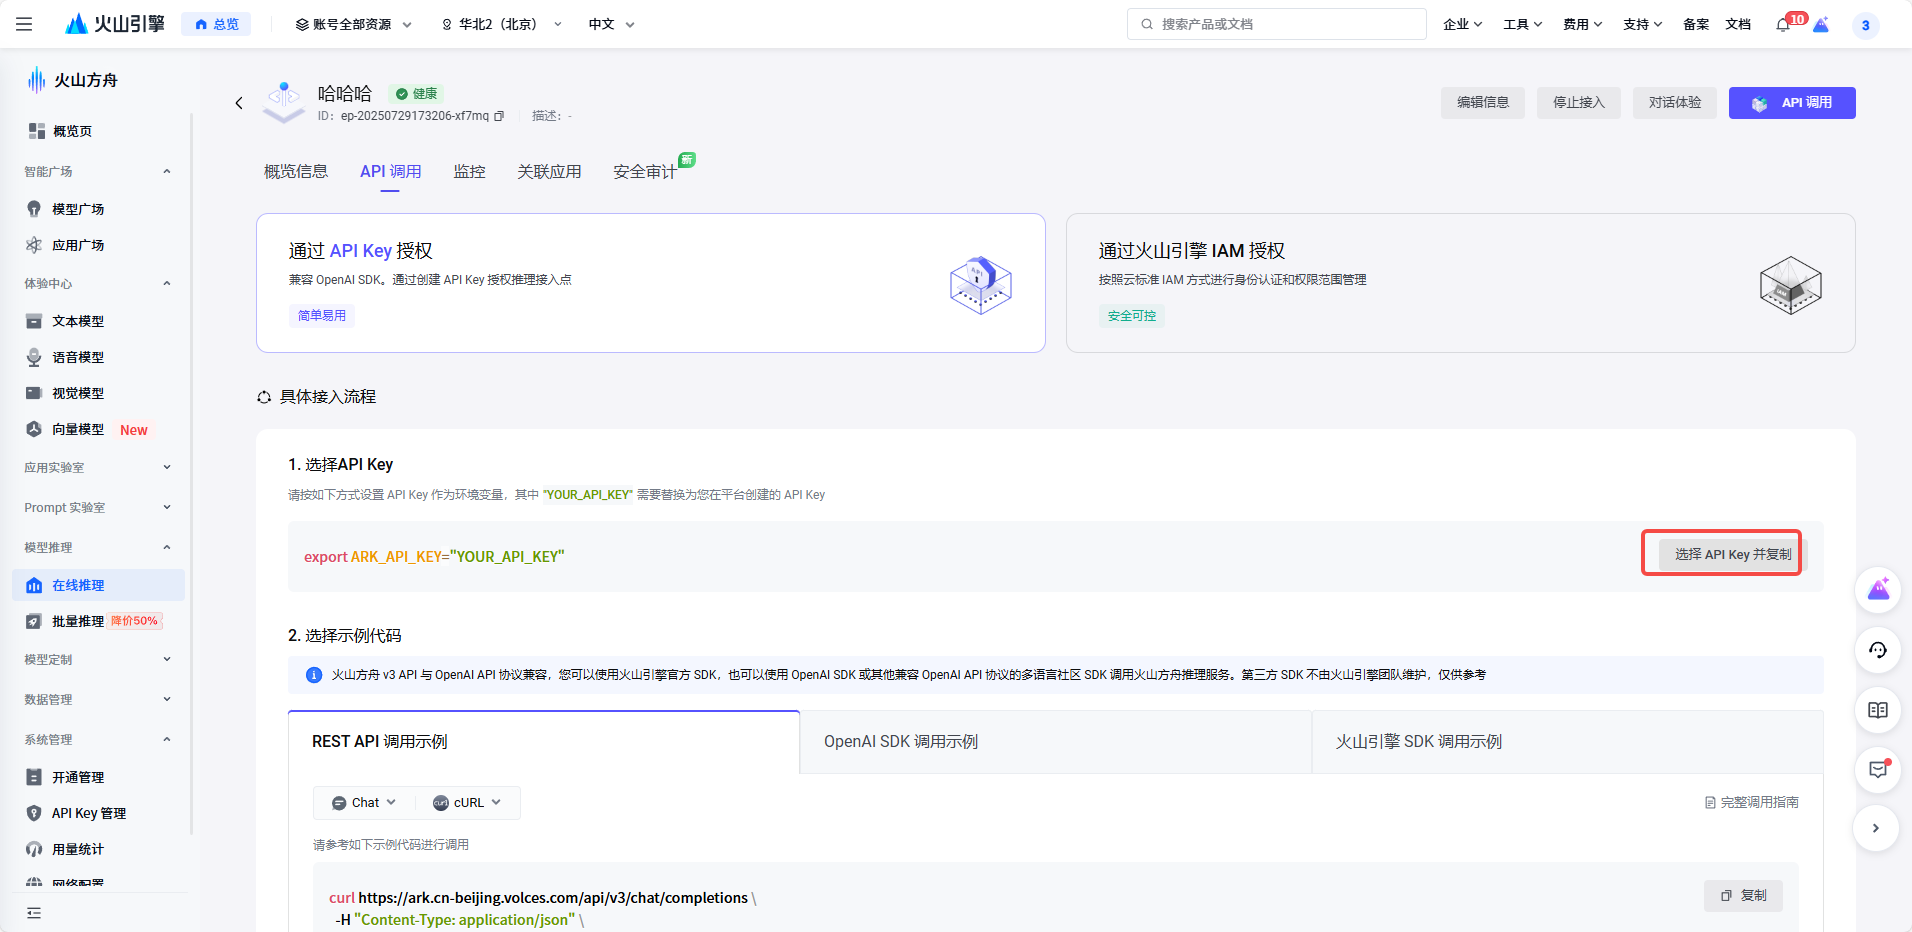Image resolution: width=1912 pixels, height=932 pixels.
Task: Click the 编辑信息 button
Action: point(1483,103)
